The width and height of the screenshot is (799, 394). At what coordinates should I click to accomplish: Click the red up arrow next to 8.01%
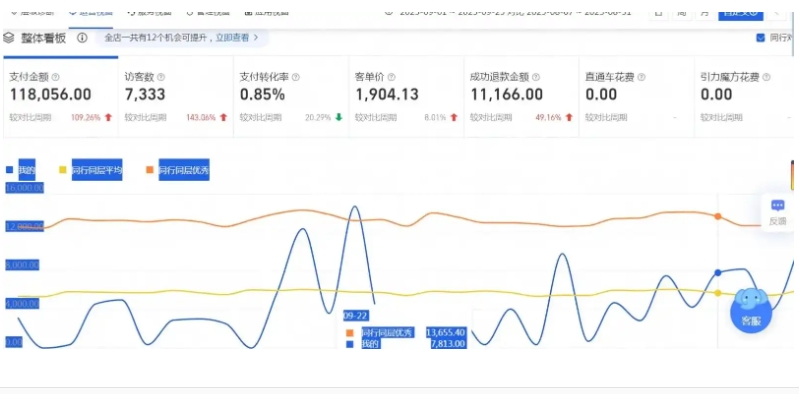454,117
